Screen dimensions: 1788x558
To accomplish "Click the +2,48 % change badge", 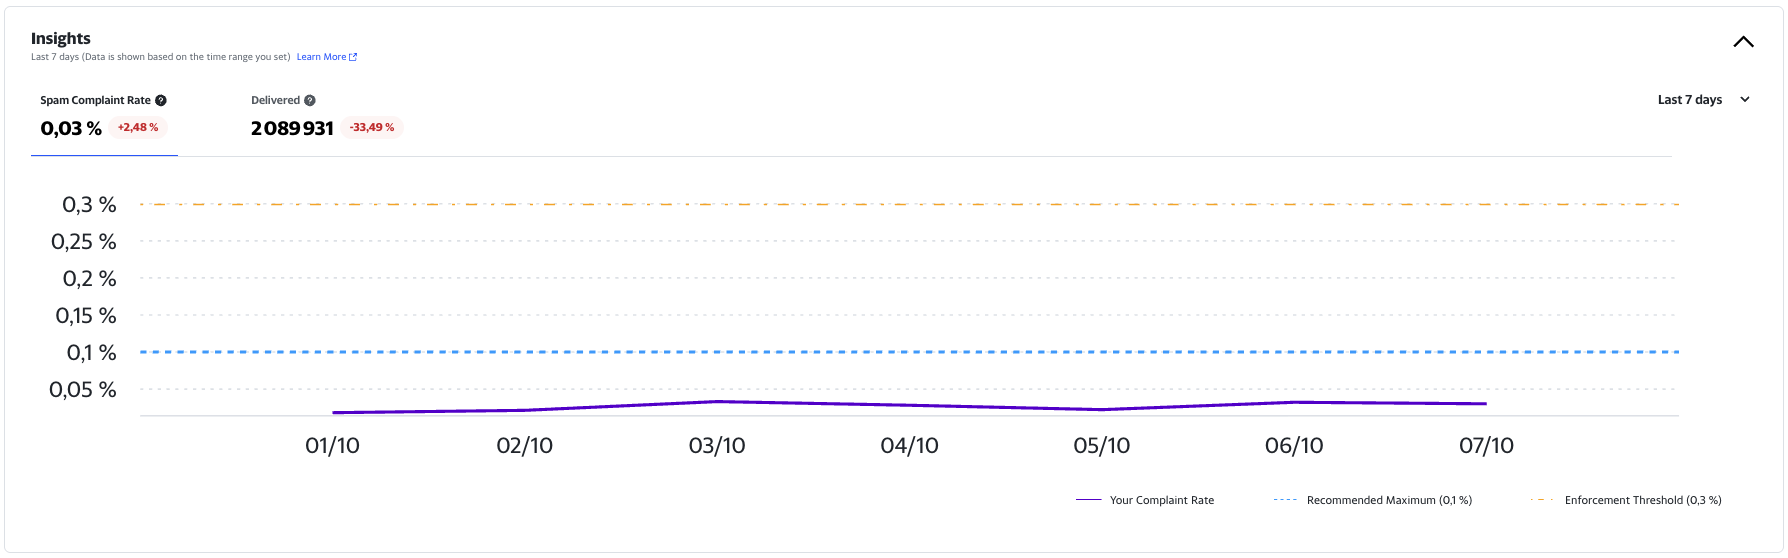I will click(138, 128).
